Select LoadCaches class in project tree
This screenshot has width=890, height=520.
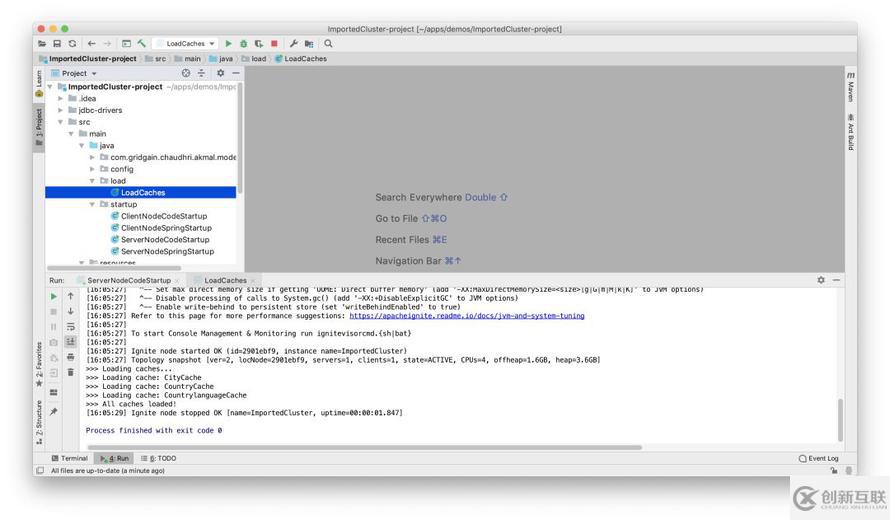point(140,192)
